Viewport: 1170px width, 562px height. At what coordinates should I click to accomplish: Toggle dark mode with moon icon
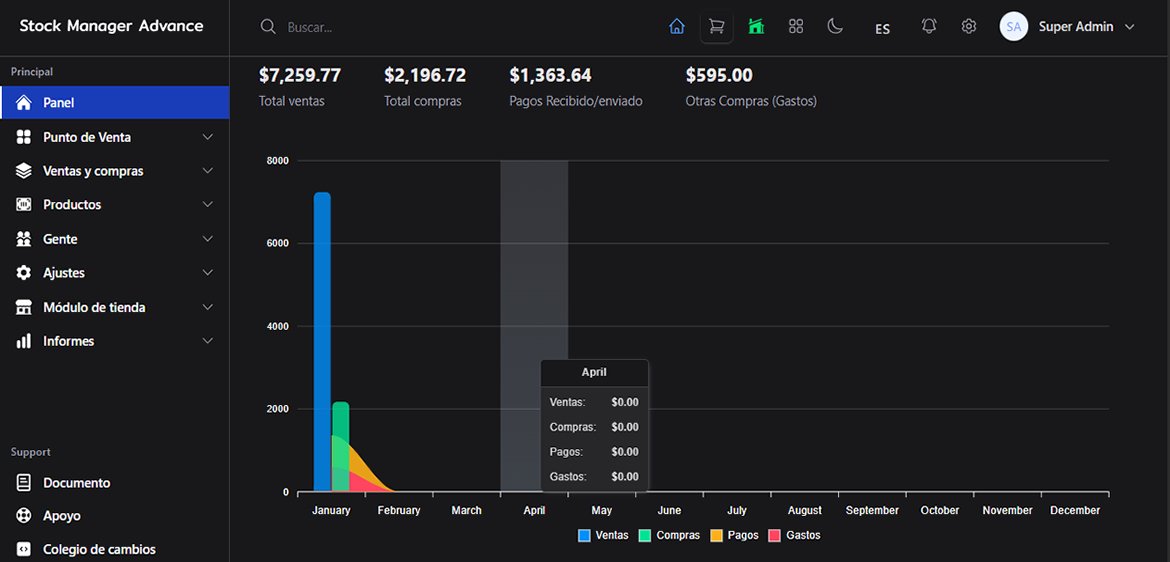pyautogui.click(x=835, y=27)
